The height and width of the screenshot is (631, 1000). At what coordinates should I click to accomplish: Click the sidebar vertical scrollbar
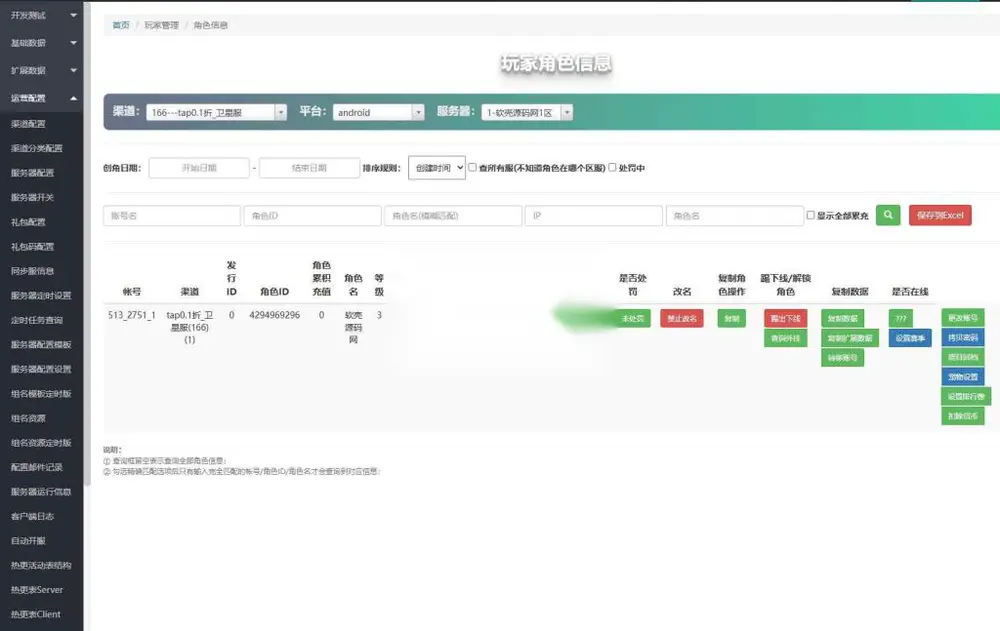pyautogui.click(x=87, y=242)
